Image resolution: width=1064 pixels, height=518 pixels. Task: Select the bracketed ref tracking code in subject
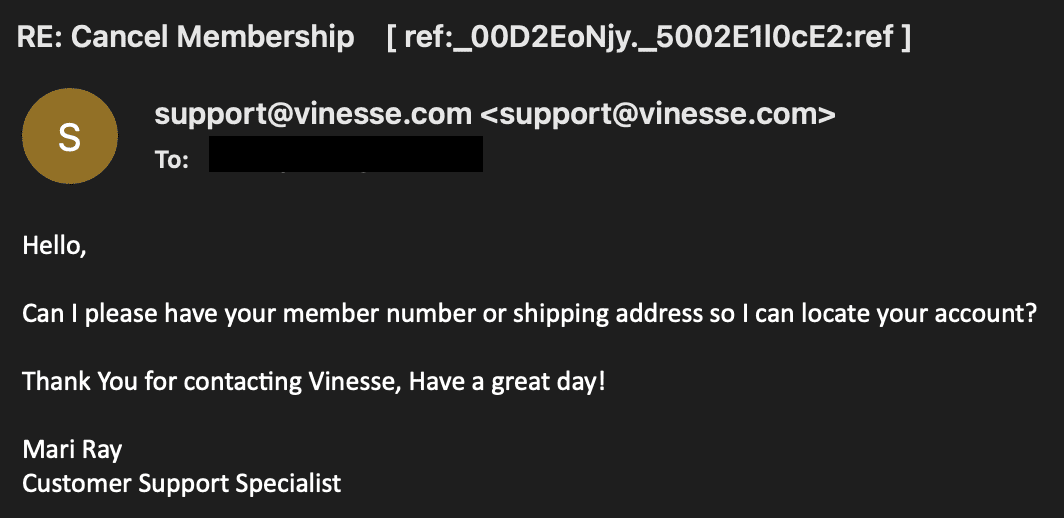(x=648, y=37)
